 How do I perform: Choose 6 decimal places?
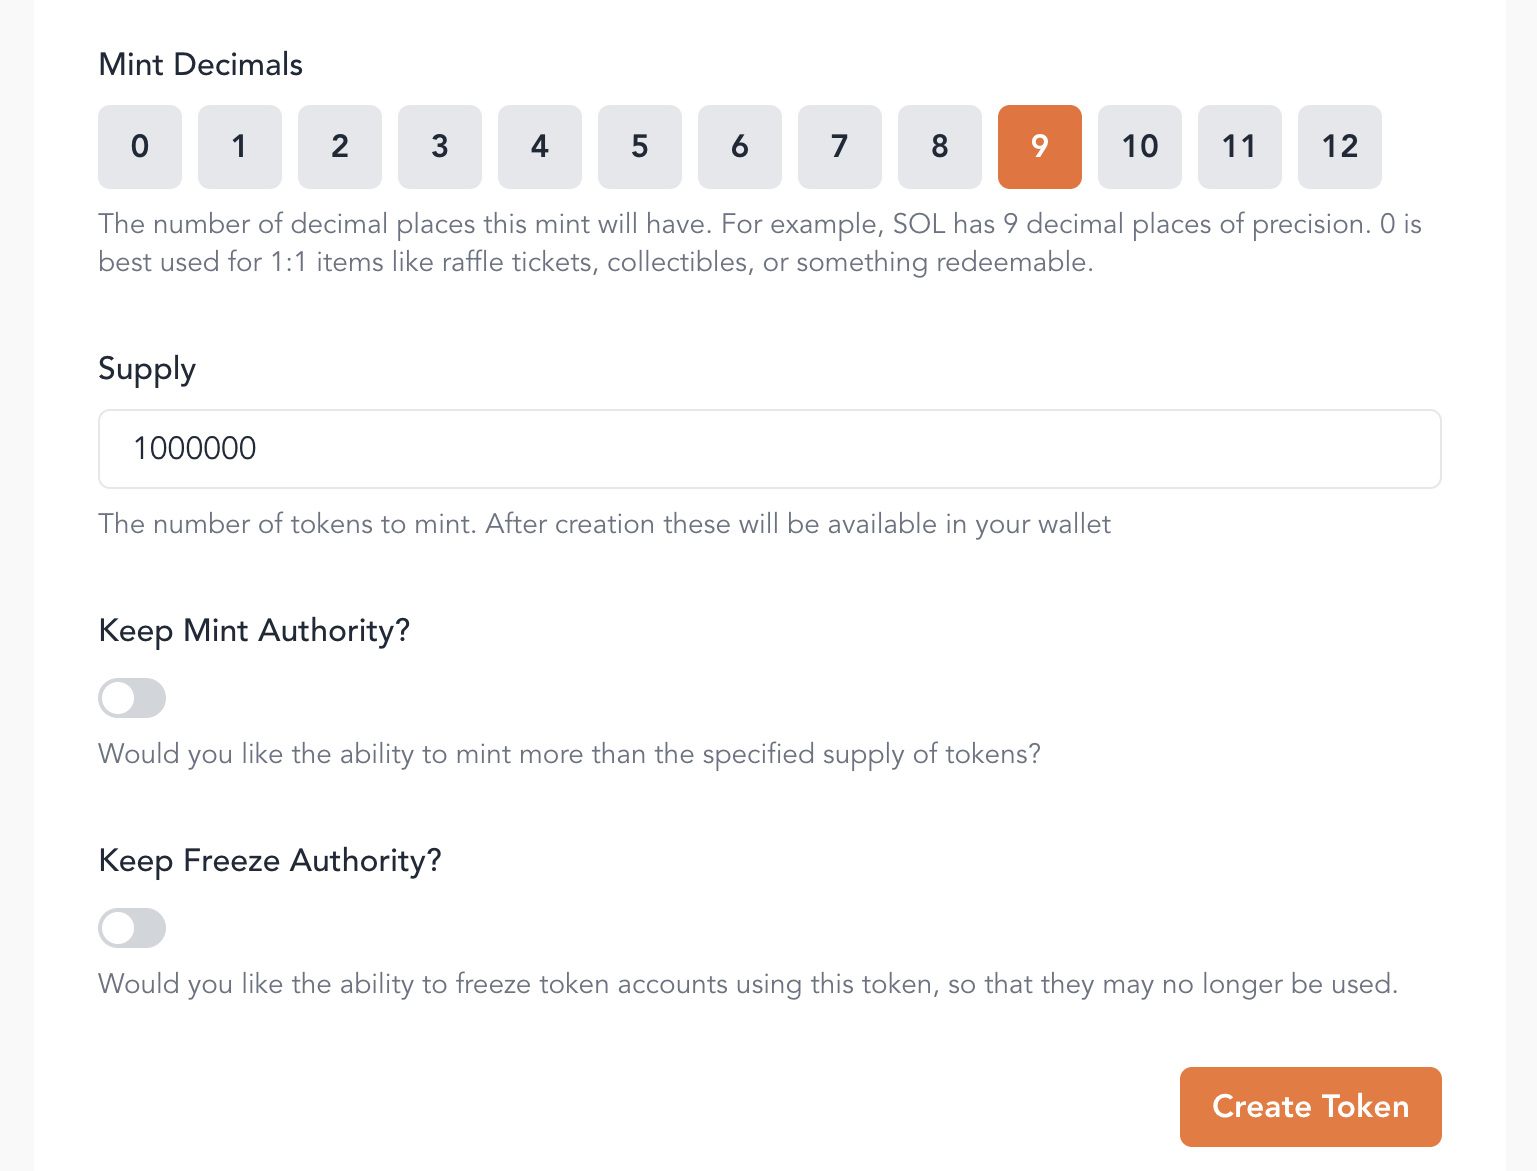pyautogui.click(x=740, y=147)
